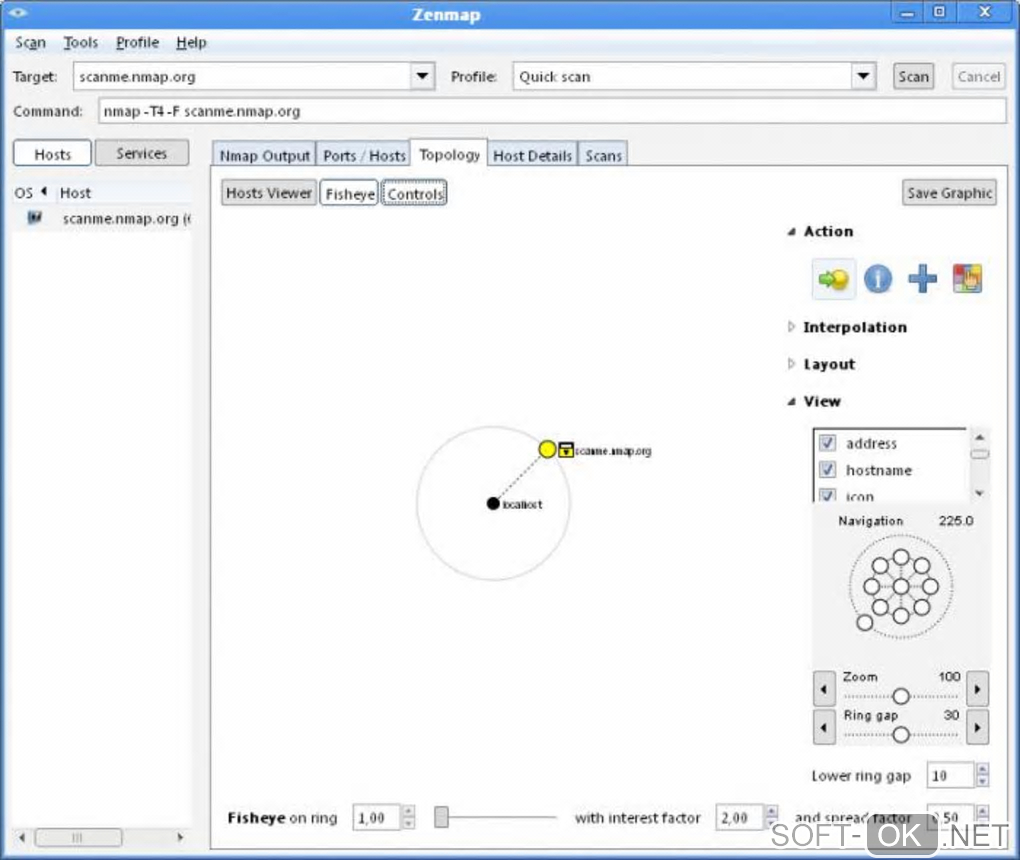The height and width of the screenshot is (860, 1020).
Task: Collapse the View section
Action: (792, 401)
